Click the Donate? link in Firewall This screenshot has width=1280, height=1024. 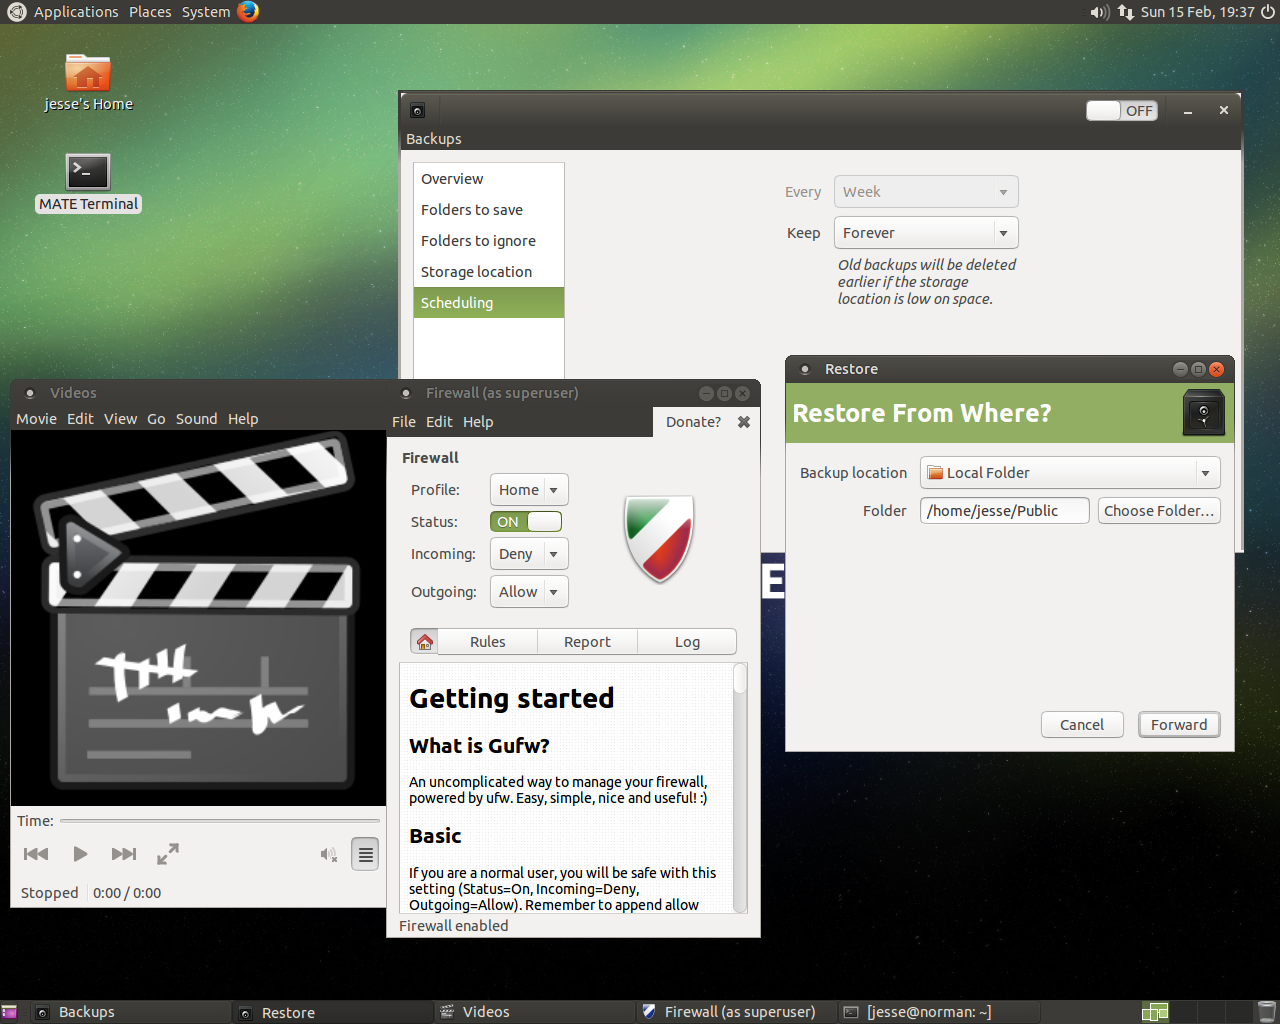[693, 422]
